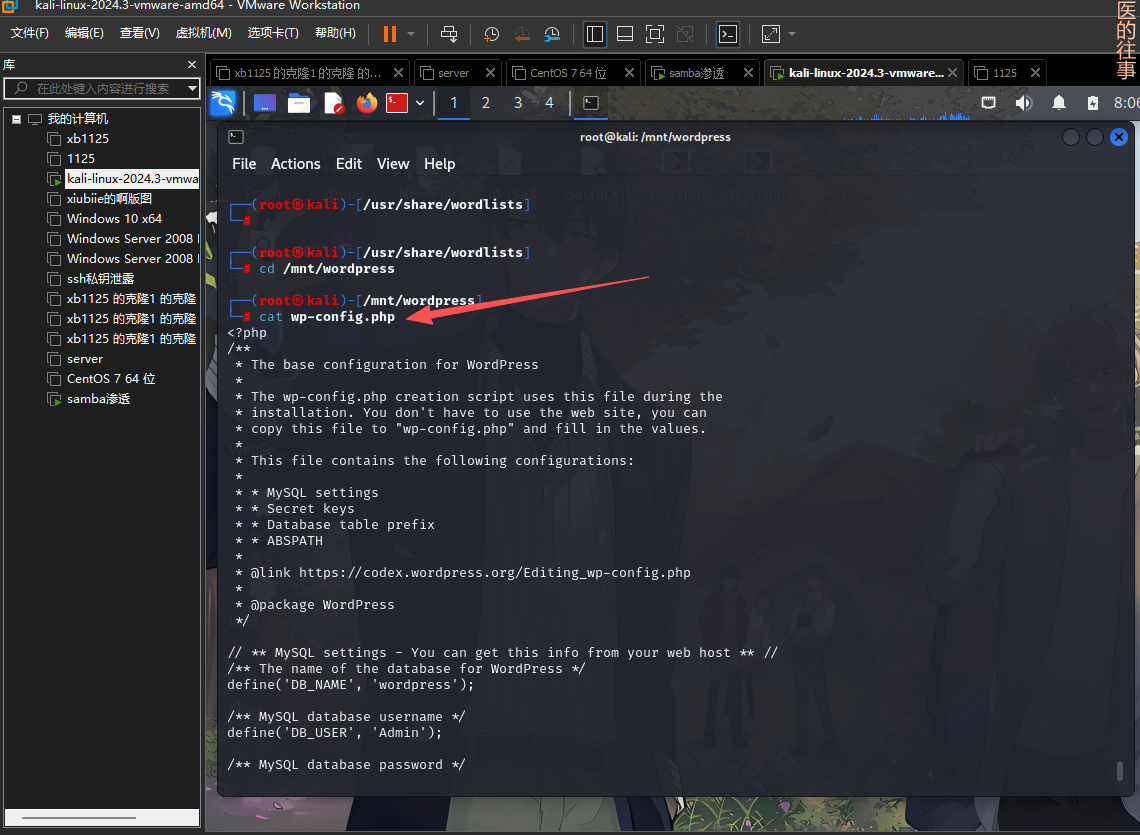Switch to the CentOS 7 64 位 tab
Screen dimensions: 1140x835
tap(568, 73)
